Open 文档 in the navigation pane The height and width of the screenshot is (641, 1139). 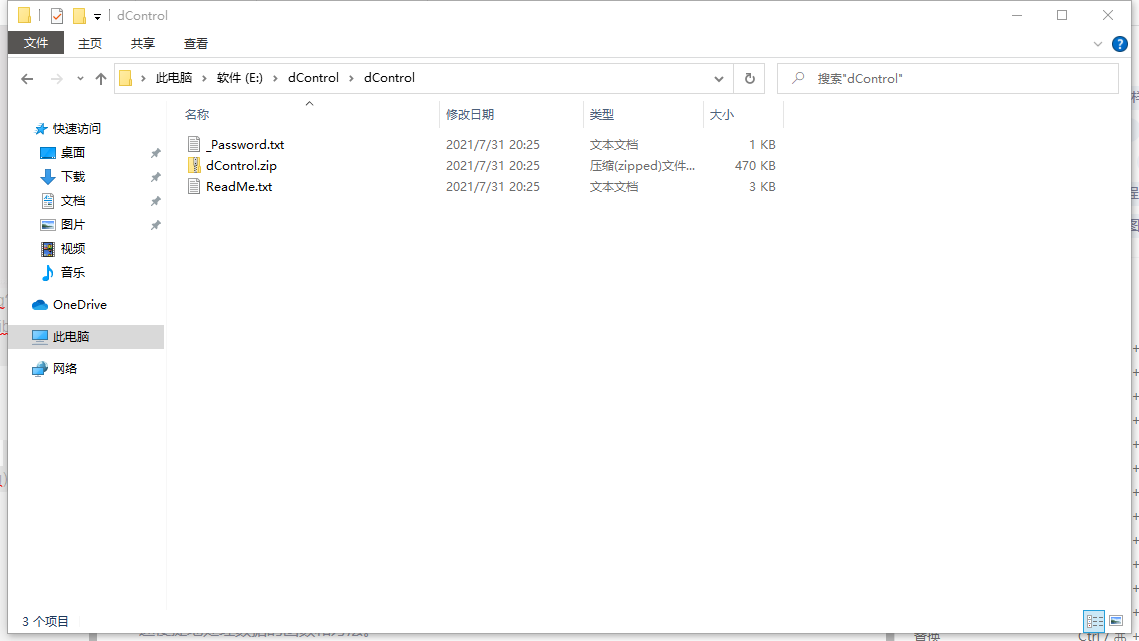pyautogui.click(x=73, y=201)
